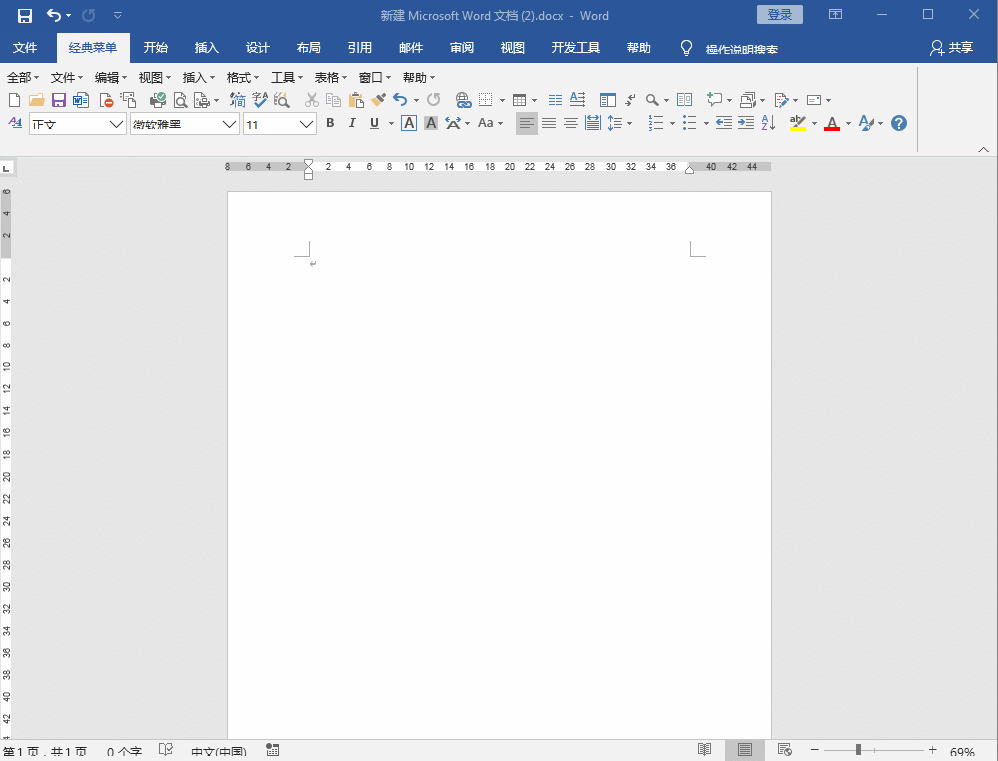The width and height of the screenshot is (998, 761).
Task: Open the 表格 classic menu
Action: 330,78
